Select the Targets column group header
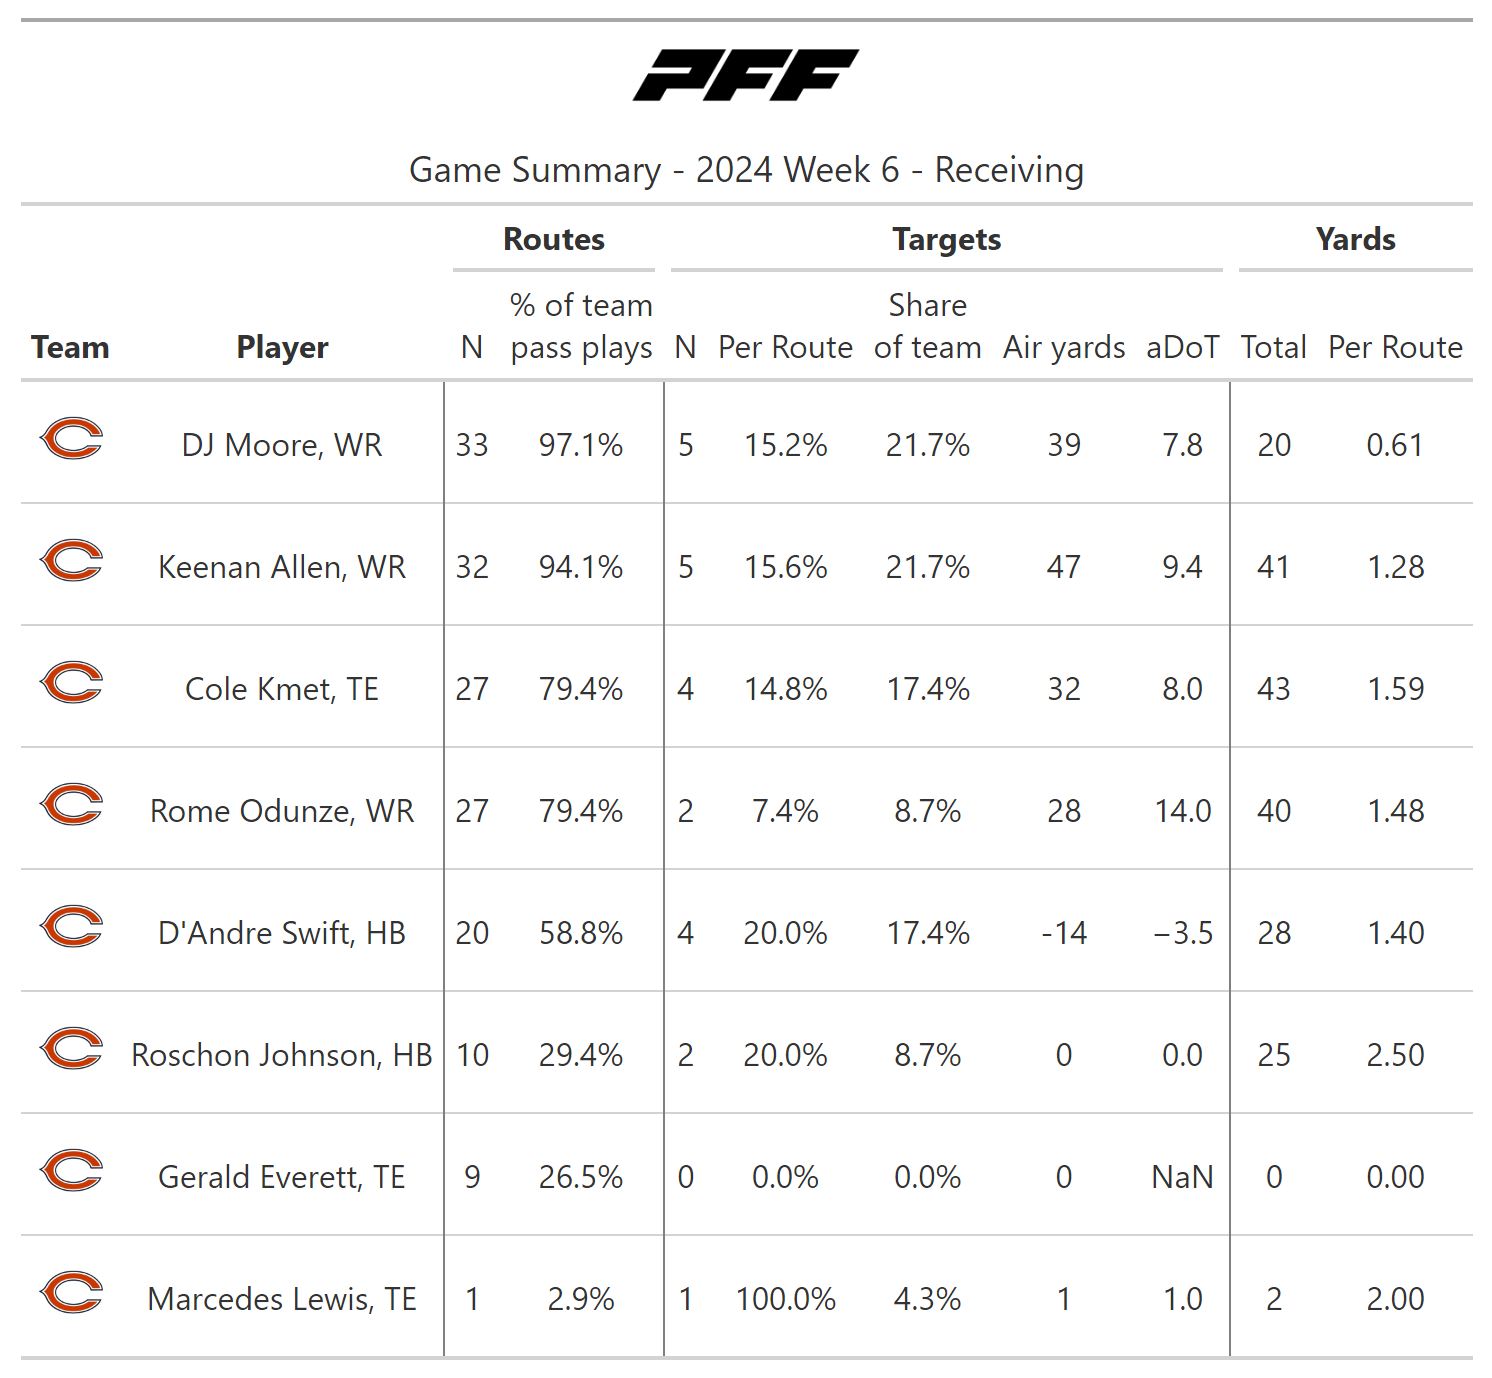1492x1378 pixels. tap(946, 240)
